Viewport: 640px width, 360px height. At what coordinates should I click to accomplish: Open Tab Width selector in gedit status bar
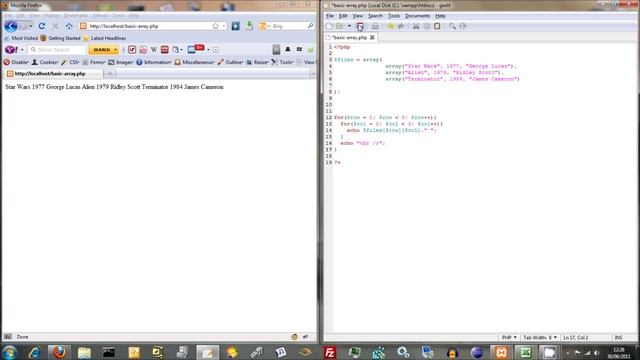[x=540, y=338]
